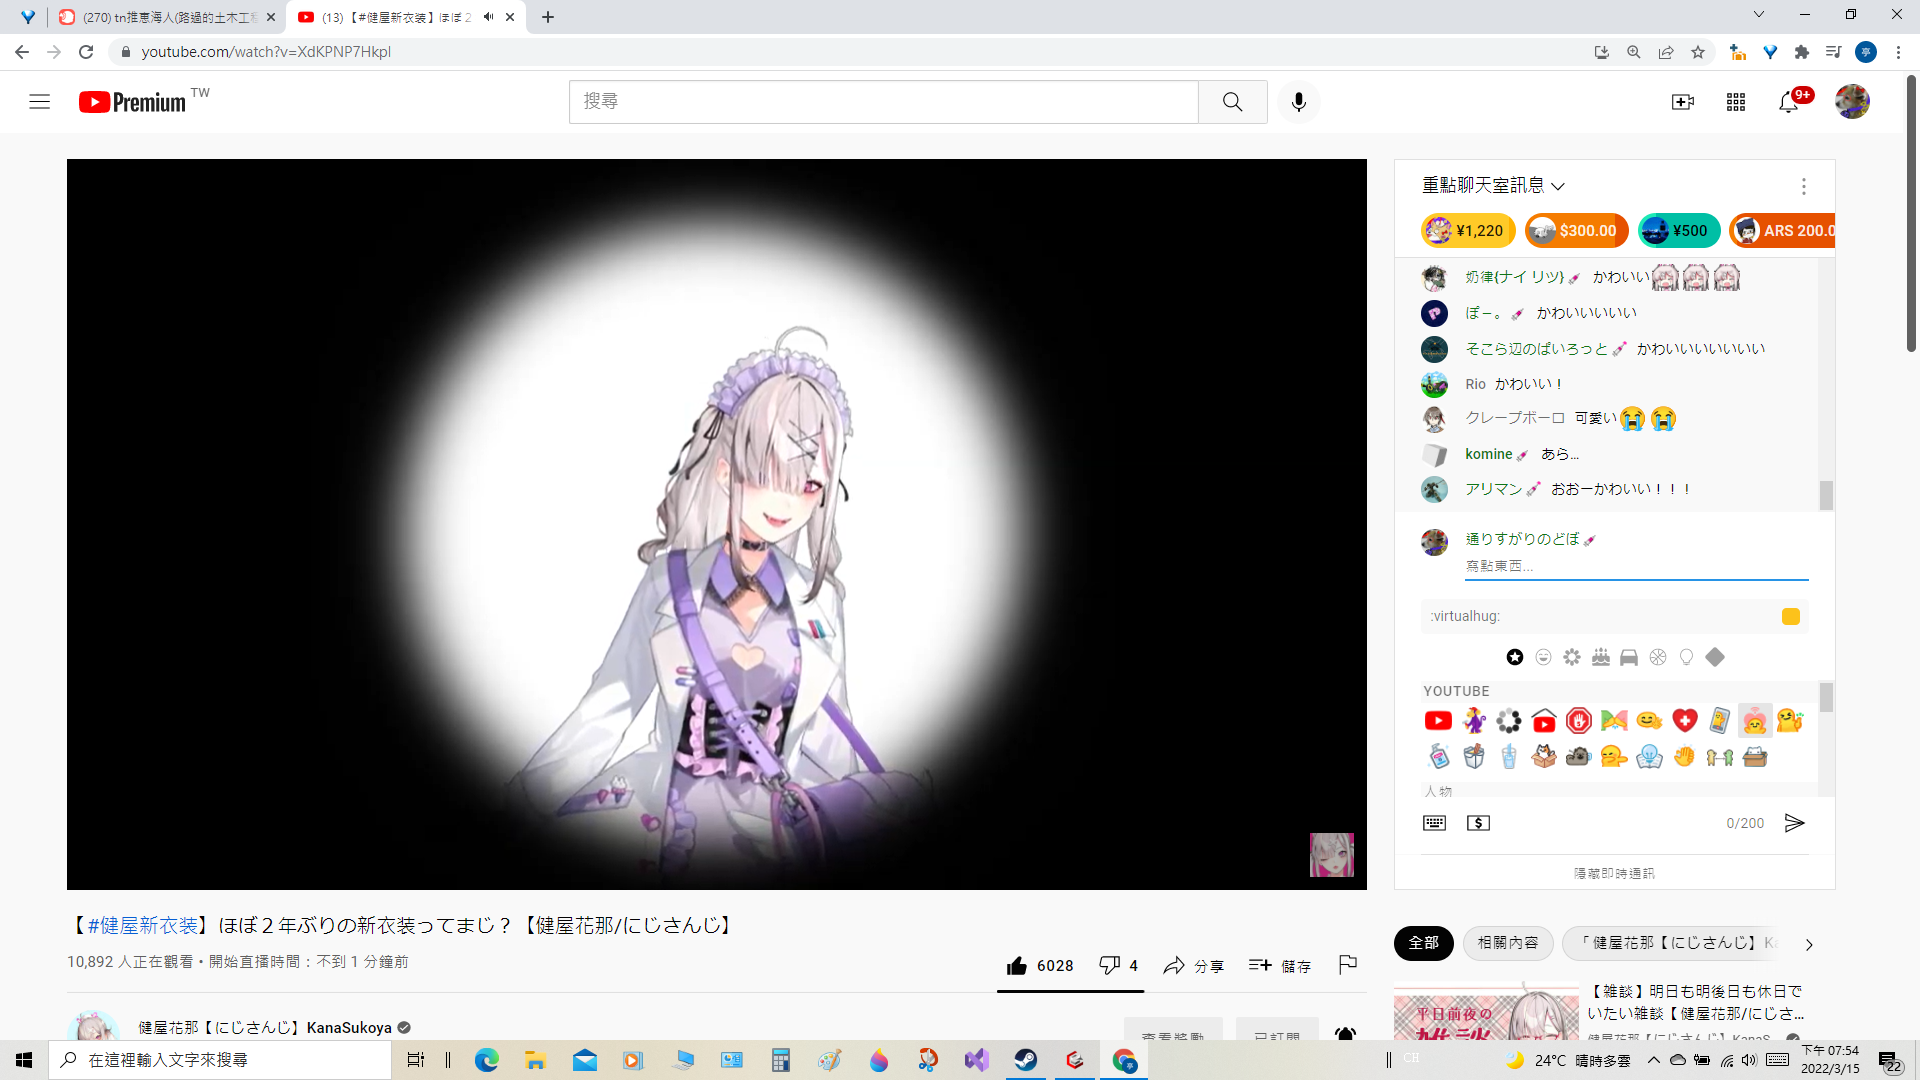Open the Chrome tab search dropdown
1920x1080 pixels.
[x=1759, y=14]
